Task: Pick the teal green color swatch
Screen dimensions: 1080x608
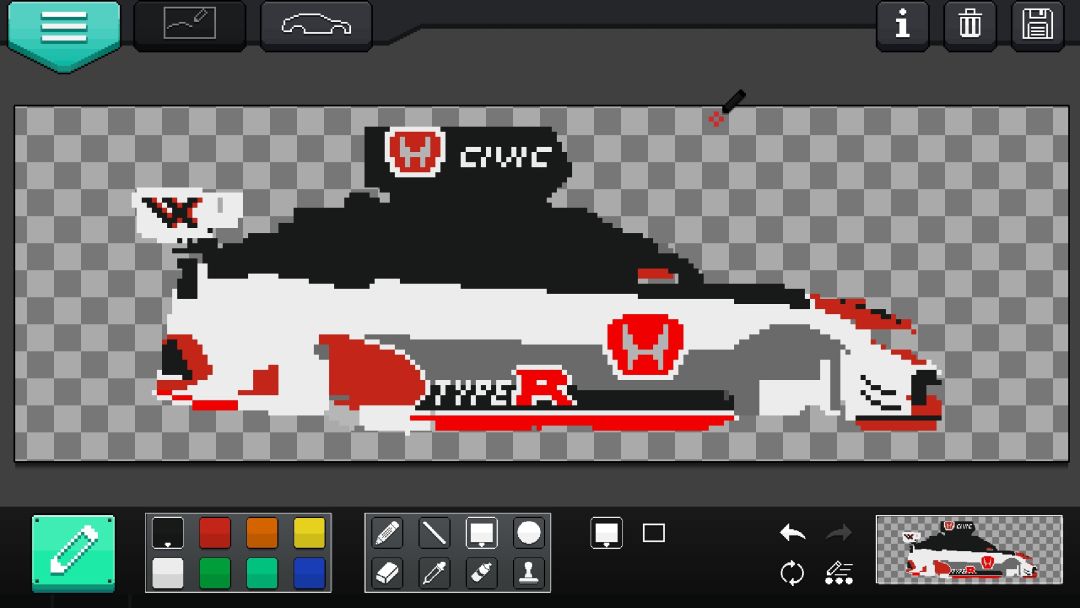Action: 262,573
